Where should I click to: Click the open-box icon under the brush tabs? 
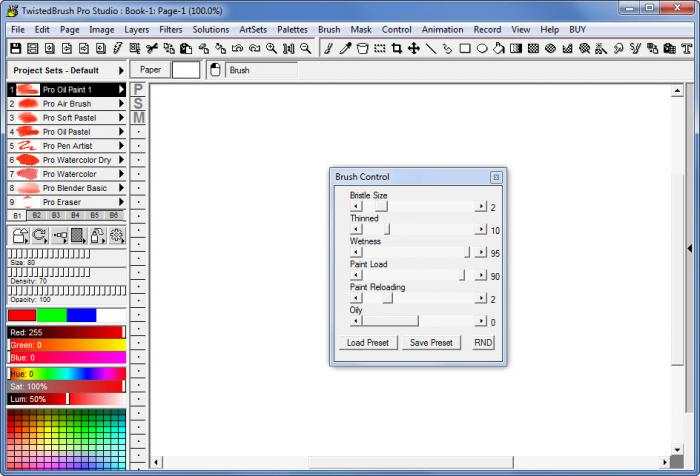(x=21, y=235)
